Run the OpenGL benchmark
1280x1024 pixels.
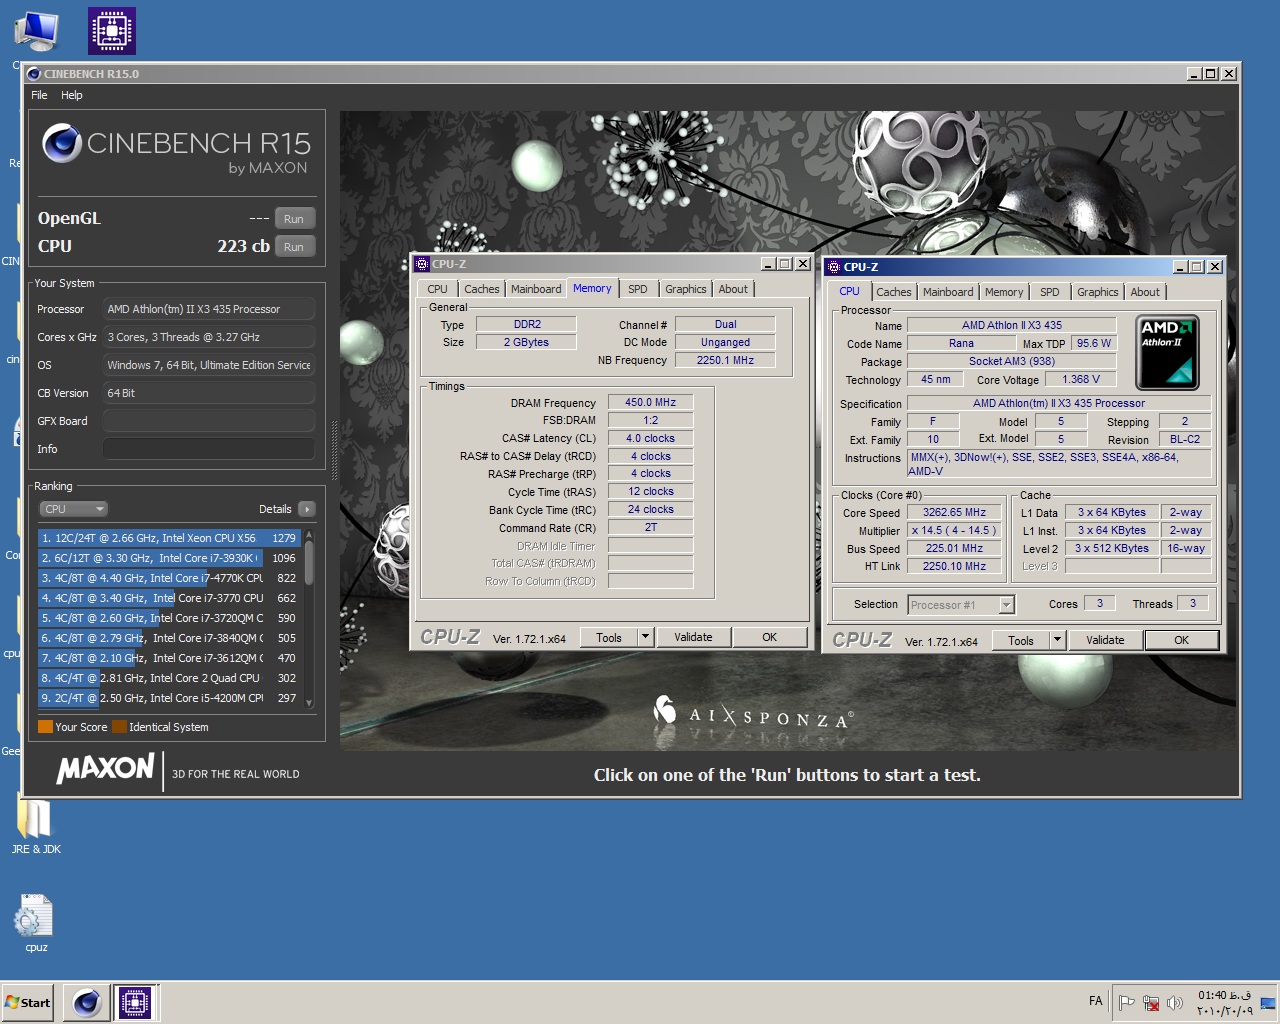click(294, 219)
